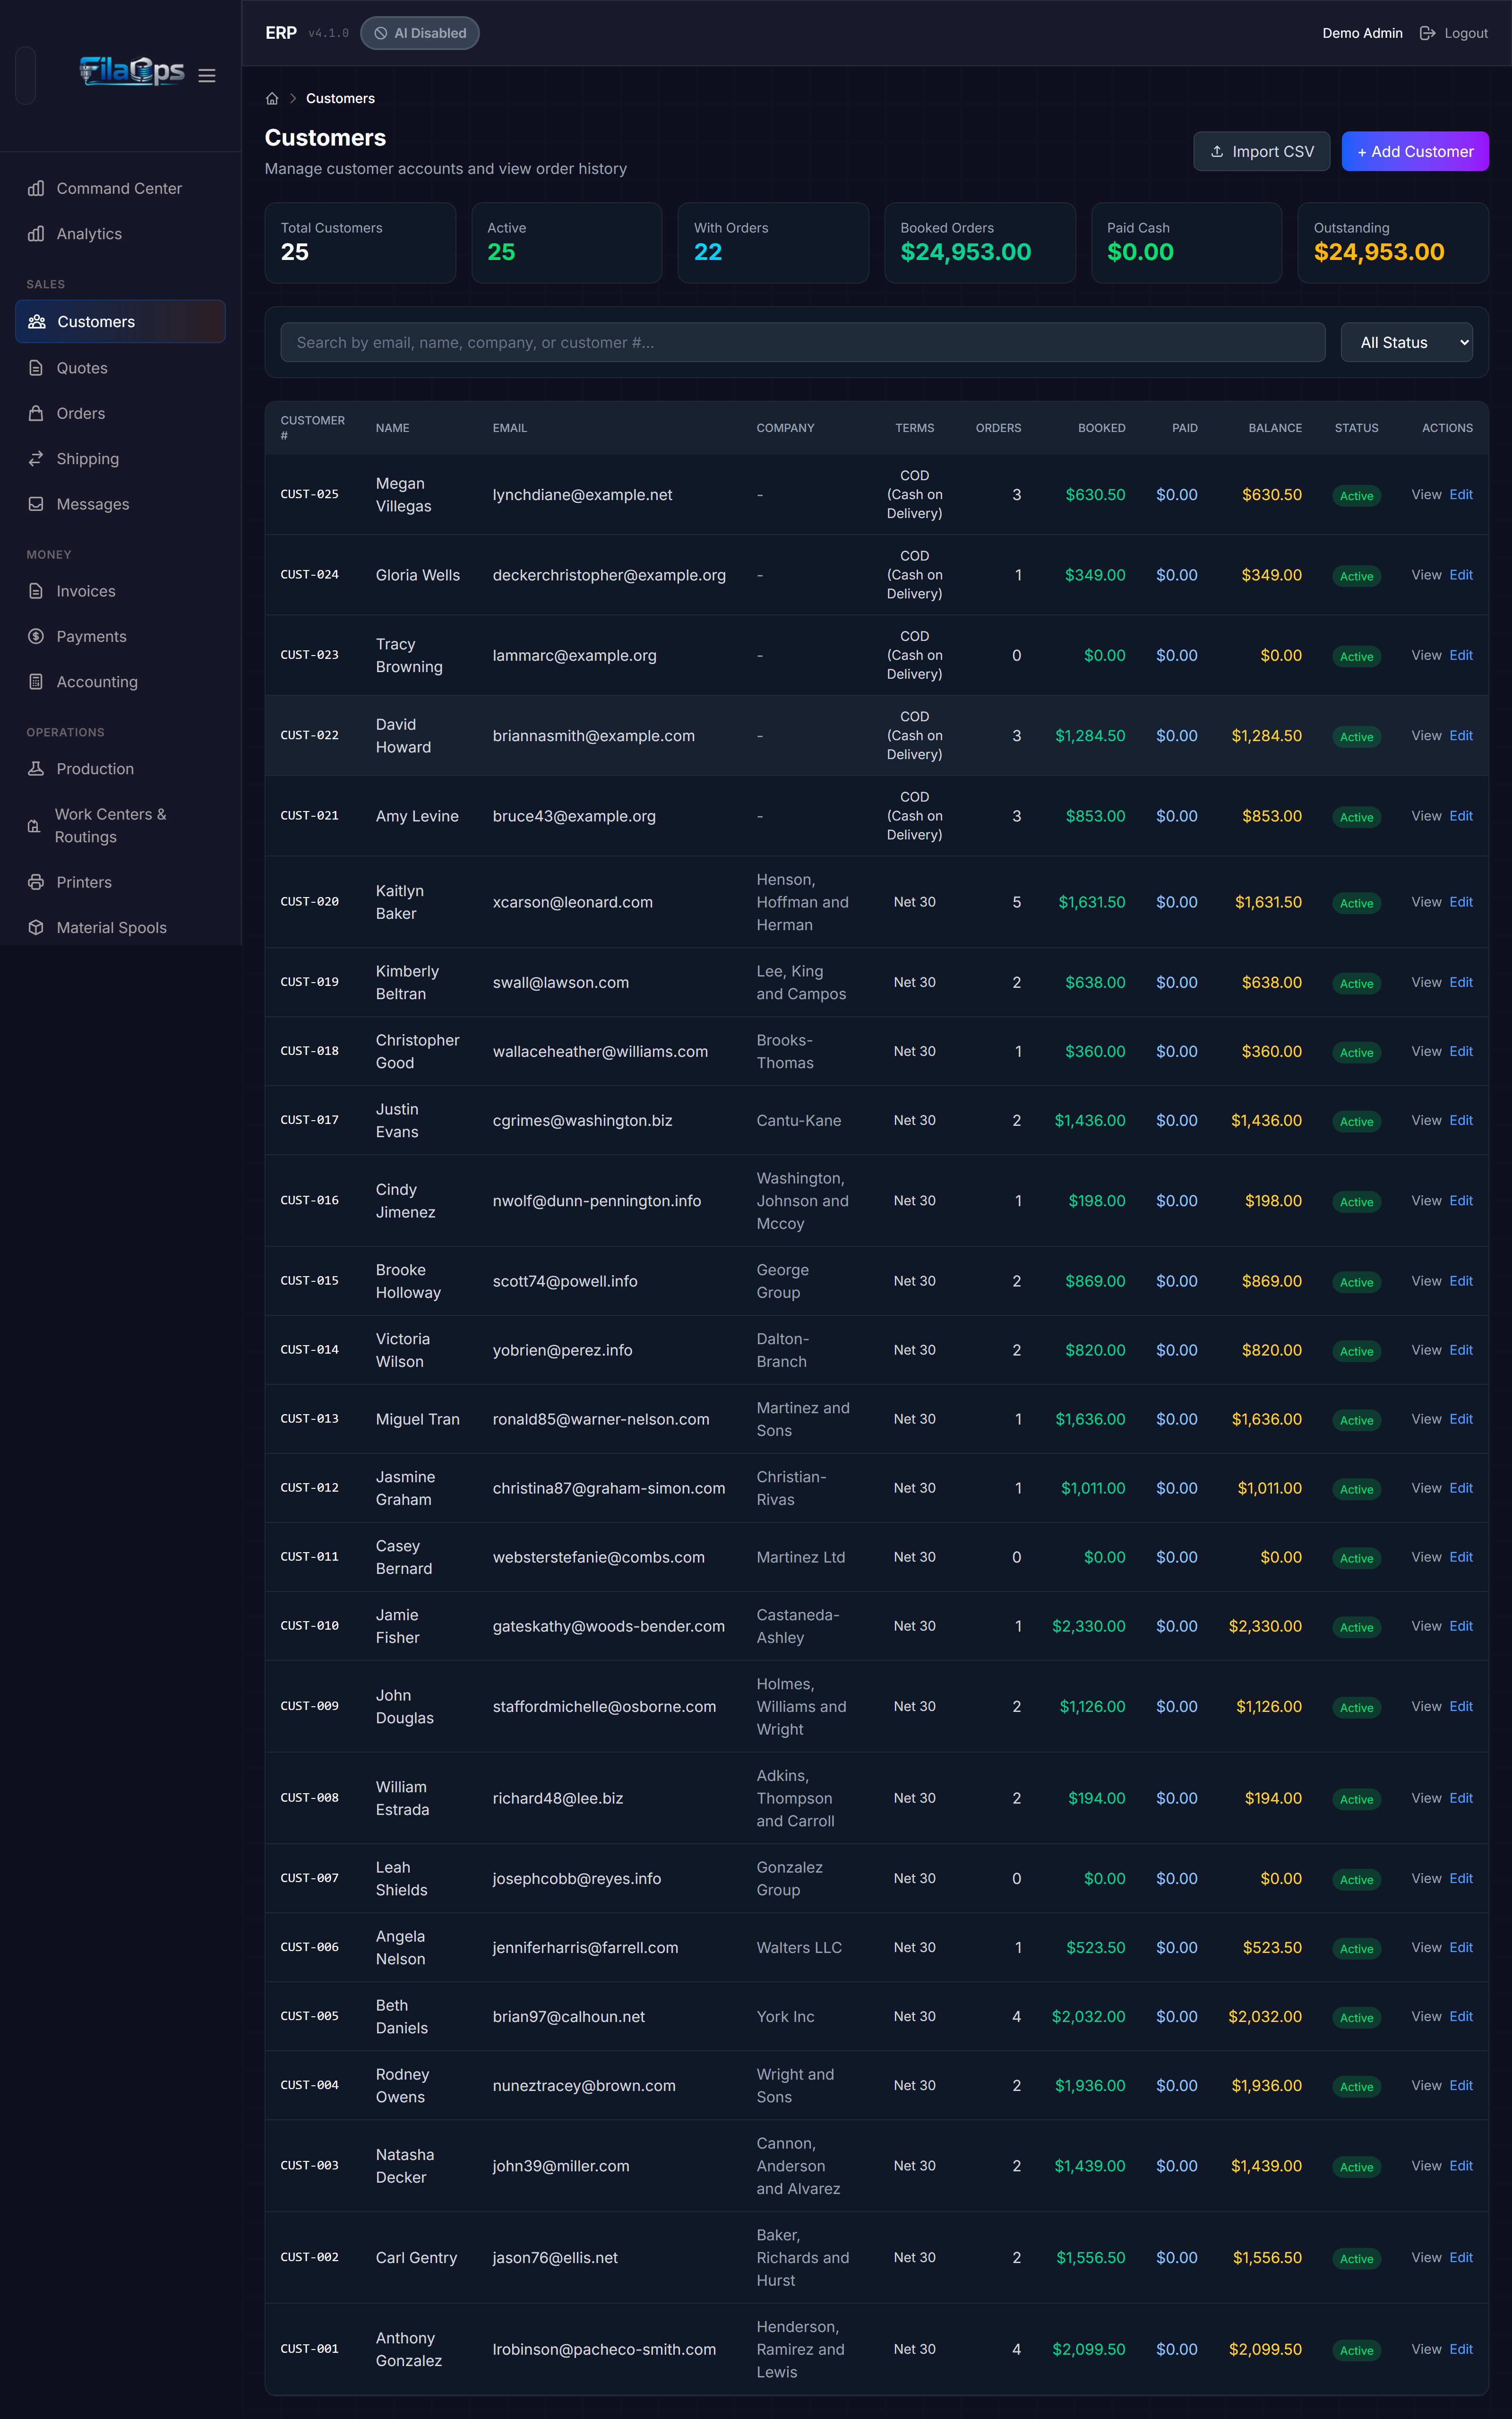Viewport: 1512px width, 2419px height.
Task: Click the Customers breadcrumb text
Action: coord(340,98)
